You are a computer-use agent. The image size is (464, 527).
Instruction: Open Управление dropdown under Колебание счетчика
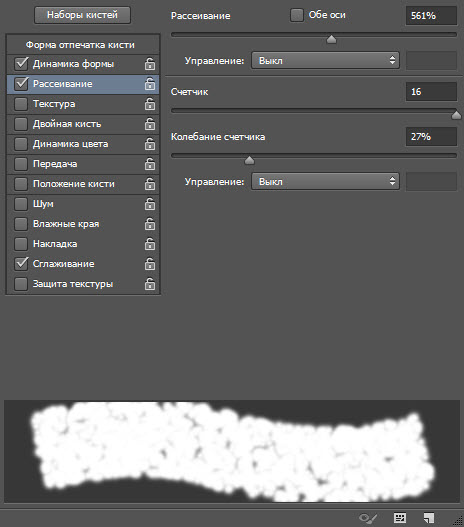pos(325,181)
